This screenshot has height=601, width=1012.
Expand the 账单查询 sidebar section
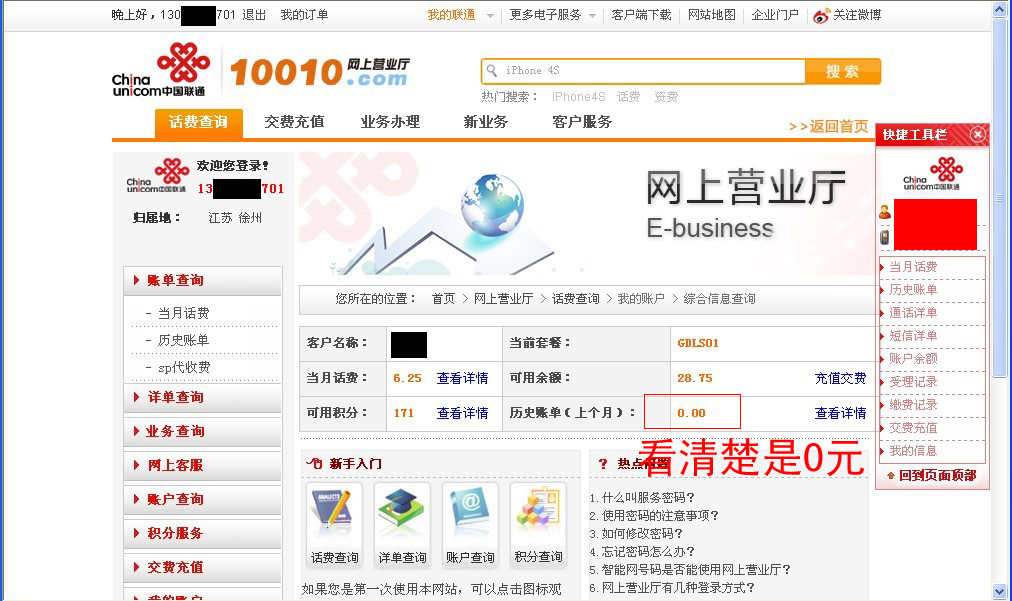point(203,280)
